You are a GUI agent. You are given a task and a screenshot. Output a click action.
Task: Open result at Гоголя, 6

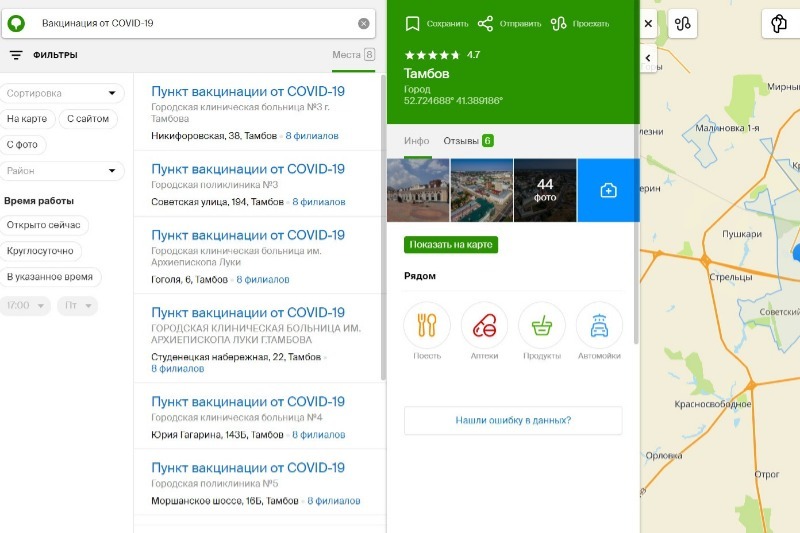pos(260,256)
